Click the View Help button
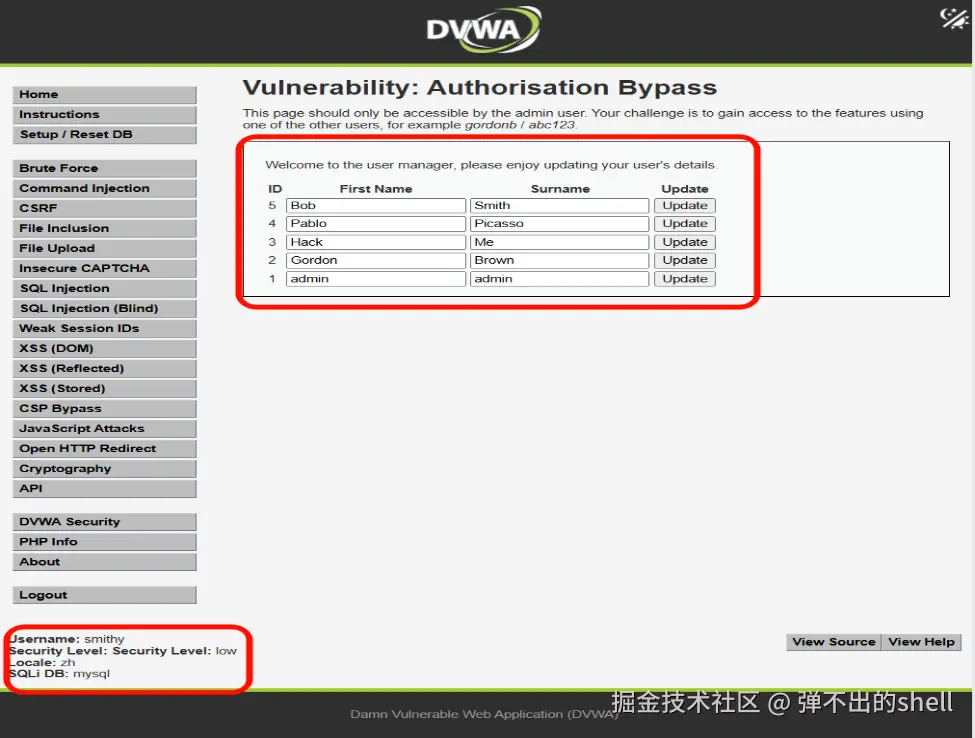 (x=921, y=642)
